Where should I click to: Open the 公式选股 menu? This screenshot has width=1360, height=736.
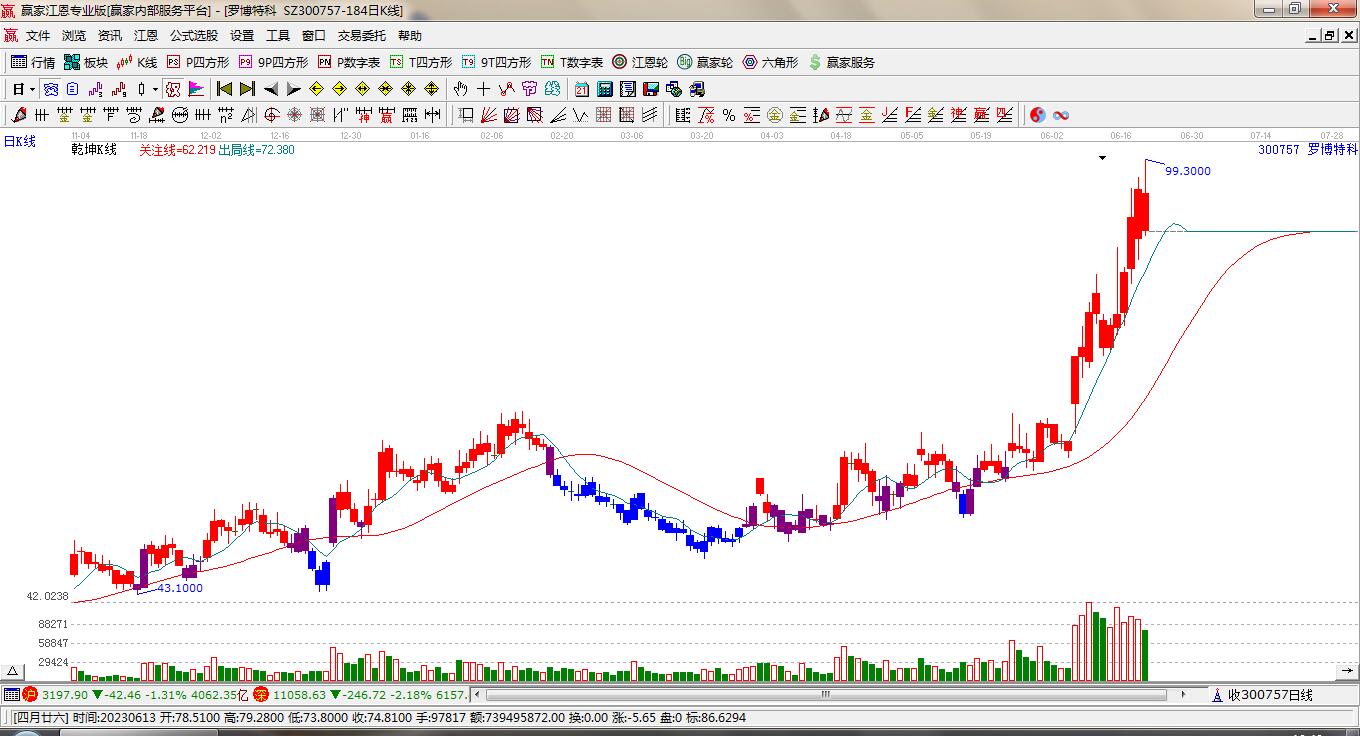coord(193,35)
